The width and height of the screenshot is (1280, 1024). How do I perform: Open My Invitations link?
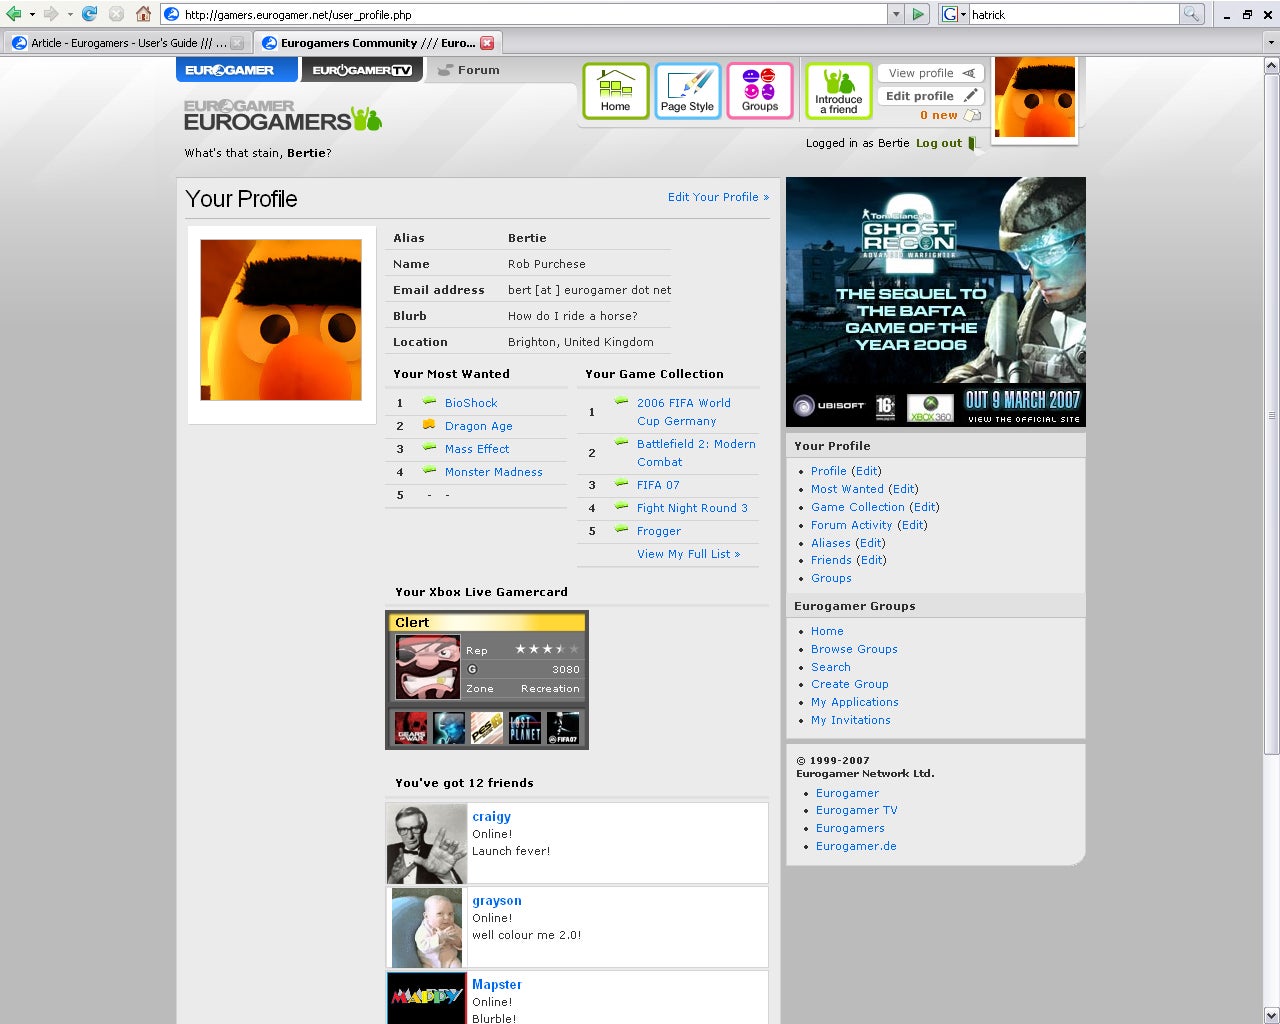[851, 720]
